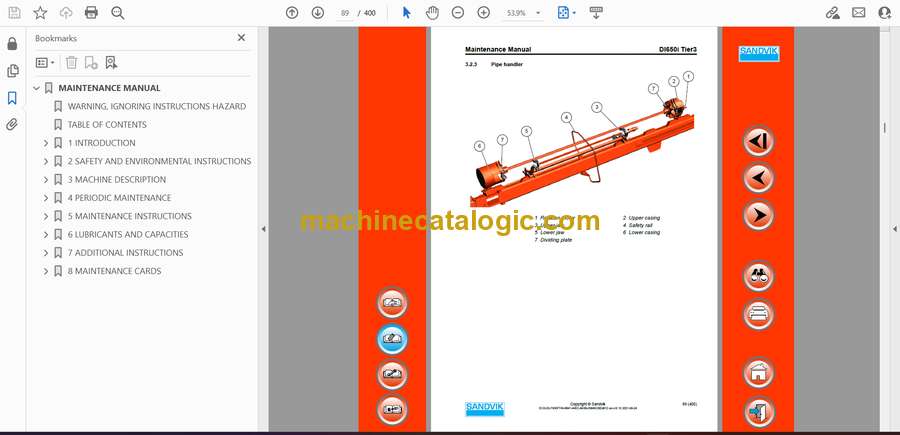
Task: Select MAINTENANCE MANUAL bookmark
Action: (109, 88)
